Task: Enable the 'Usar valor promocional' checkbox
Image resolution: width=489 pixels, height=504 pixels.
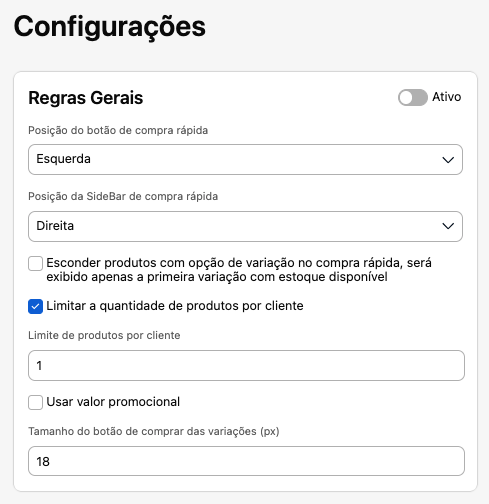Action: pos(35,402)
